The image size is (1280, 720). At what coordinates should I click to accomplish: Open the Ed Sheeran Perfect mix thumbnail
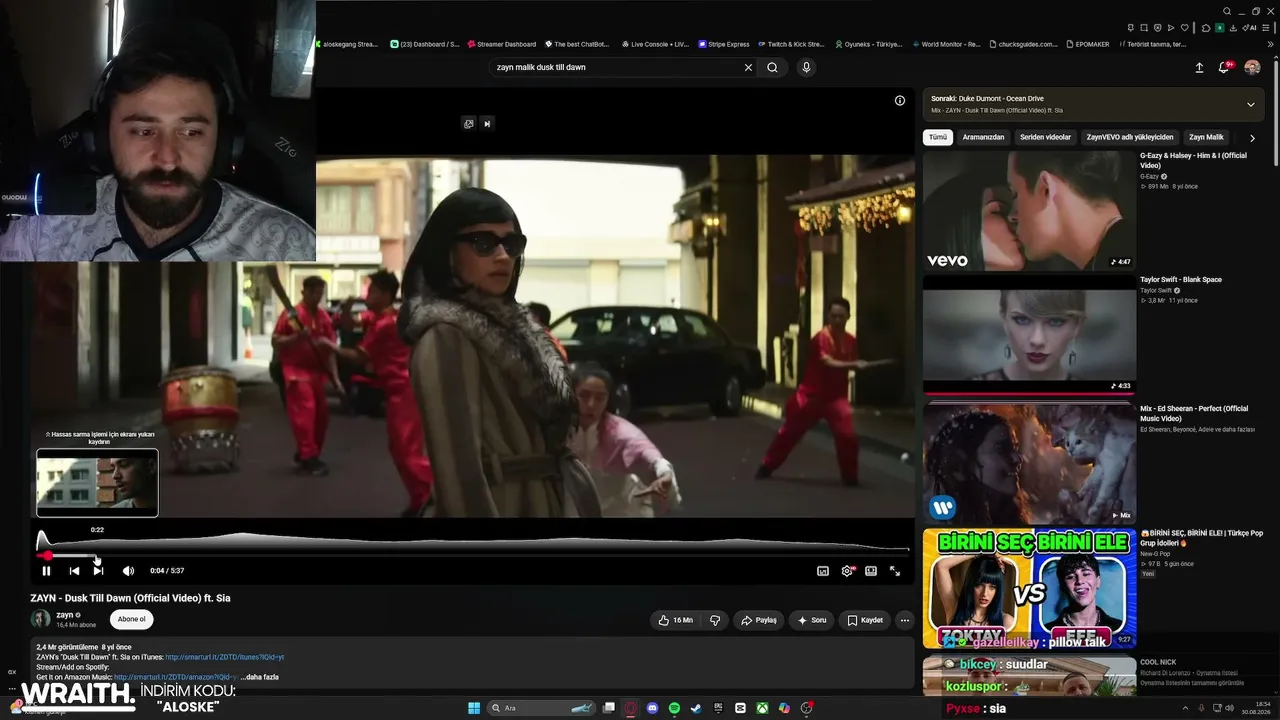[1029, 462]
